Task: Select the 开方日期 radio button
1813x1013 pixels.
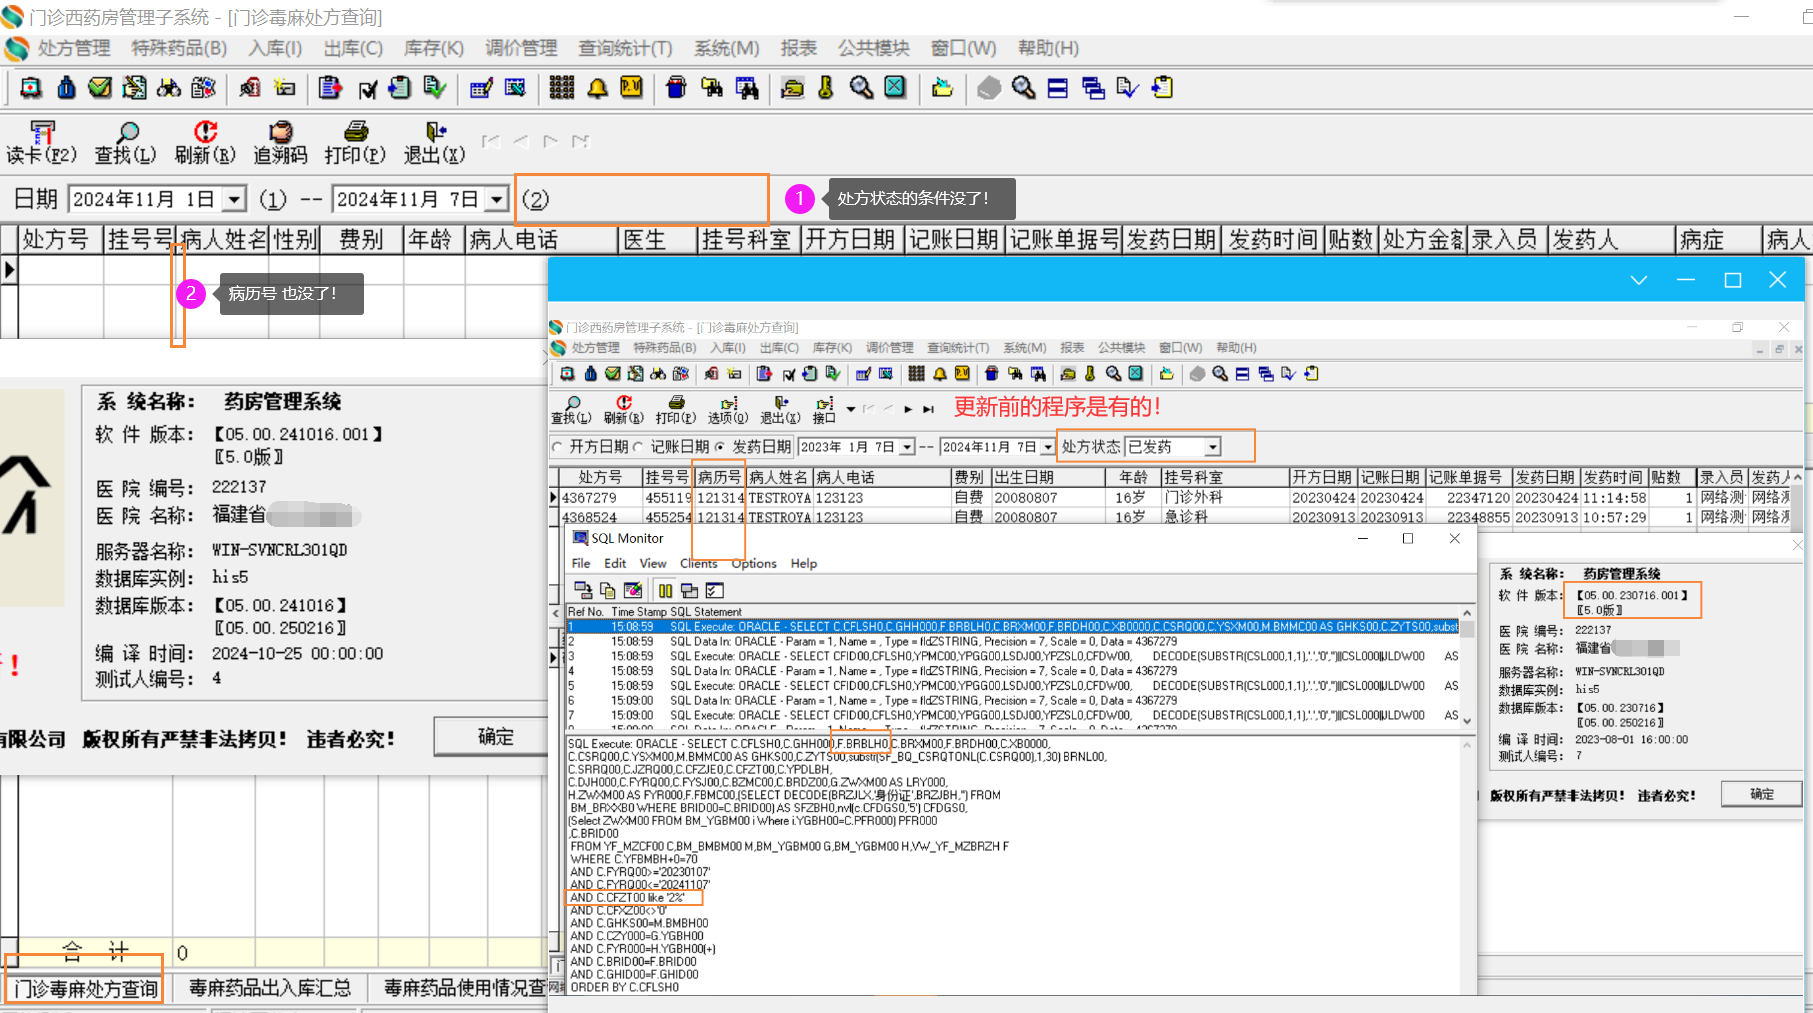Action: click(x=558, y=447)
